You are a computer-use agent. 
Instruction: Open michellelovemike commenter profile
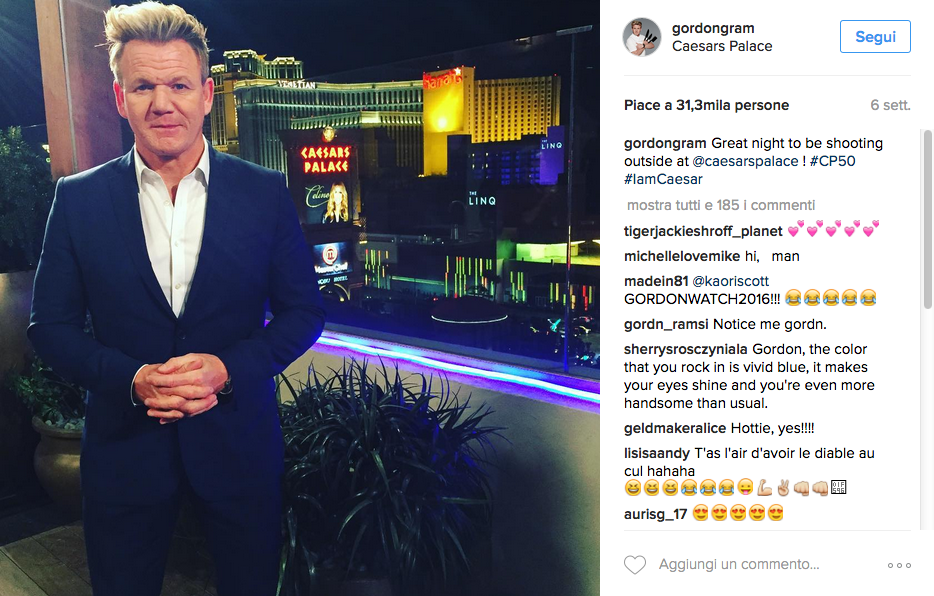click(682, 257)
